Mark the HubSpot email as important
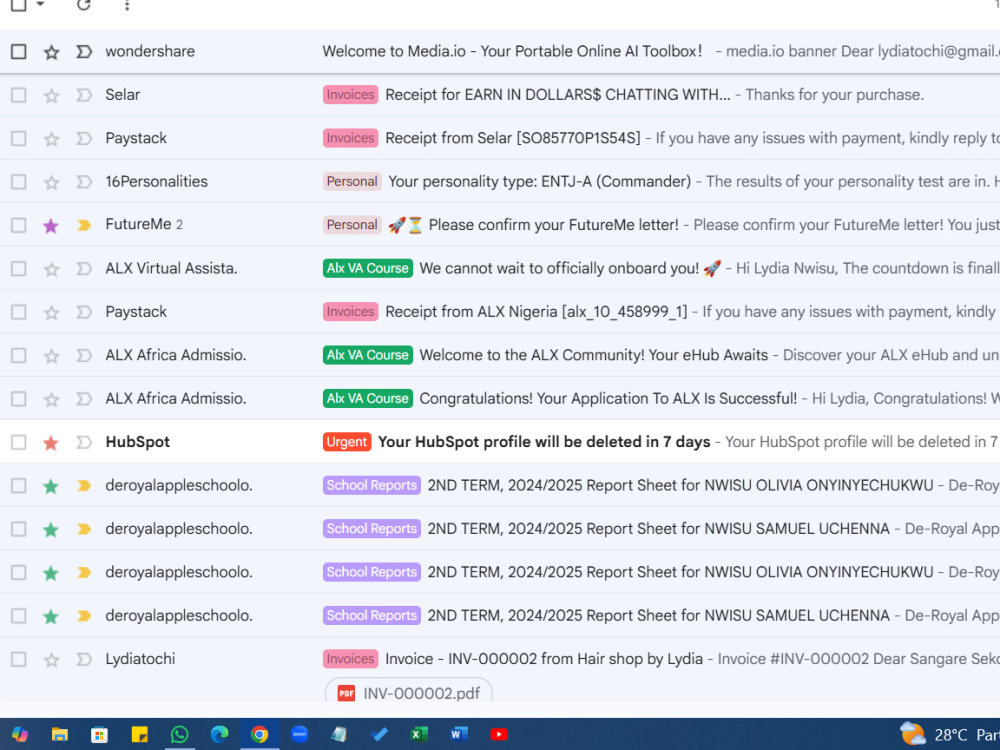This screenshot has width=1000, height=750. coord(84,442)
